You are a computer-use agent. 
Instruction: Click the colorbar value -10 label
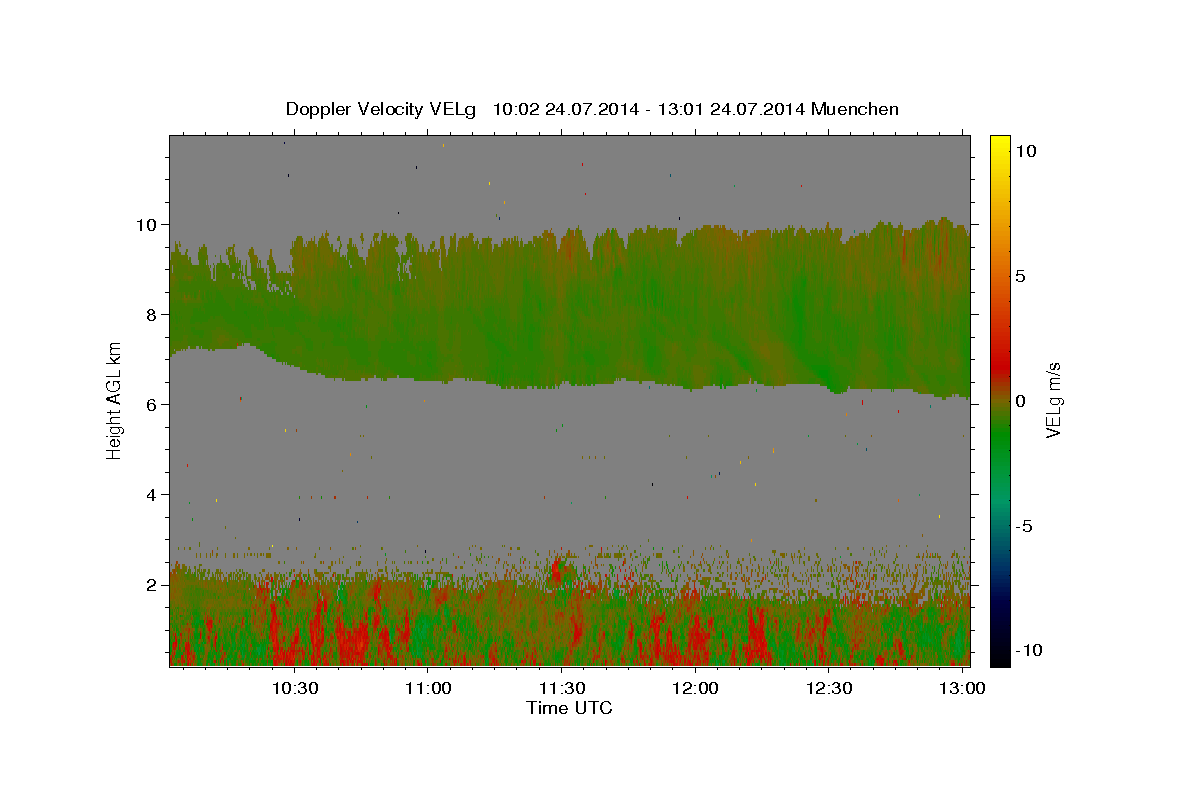click(1029, 650)
